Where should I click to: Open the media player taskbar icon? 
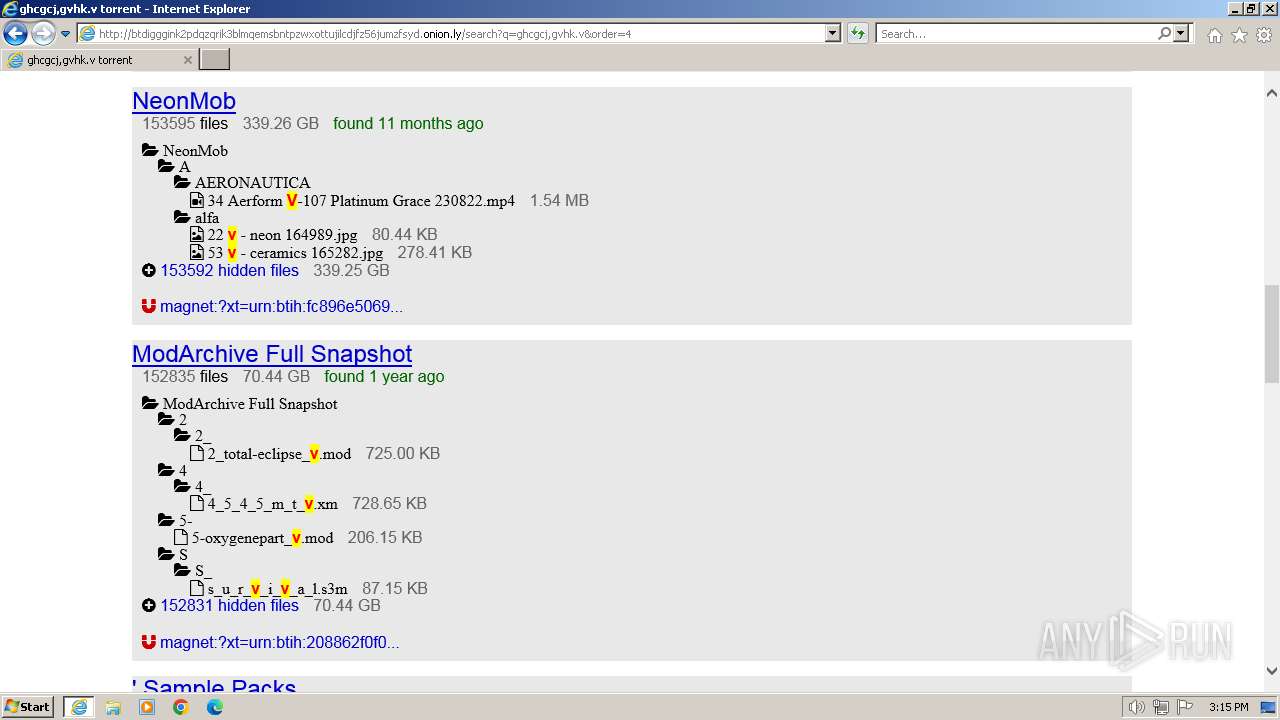[x=147, y=707]
